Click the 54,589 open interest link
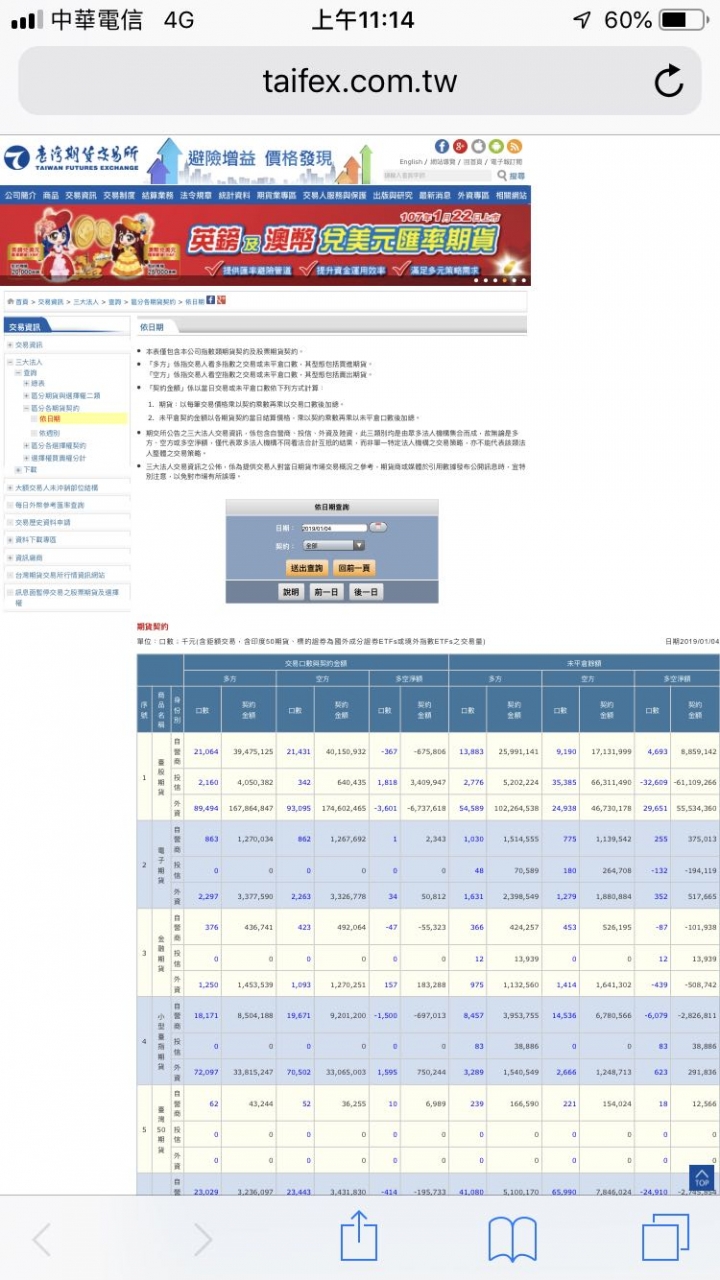720x1280 pixels. pos(472,808)
